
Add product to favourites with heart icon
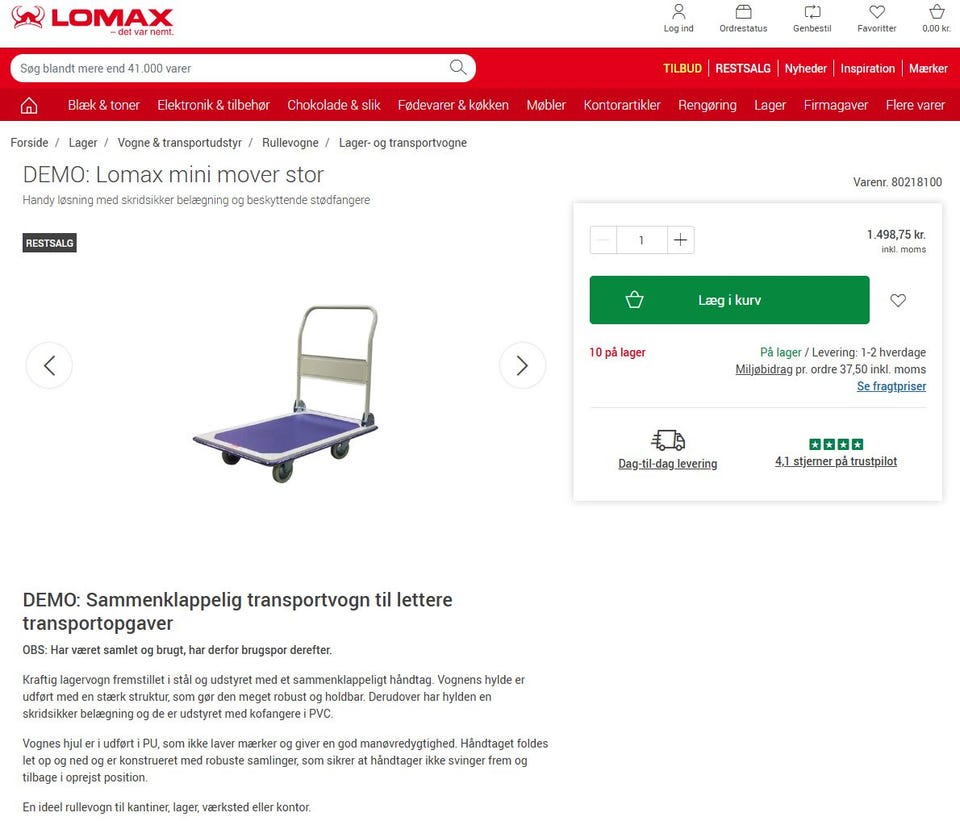898,300
